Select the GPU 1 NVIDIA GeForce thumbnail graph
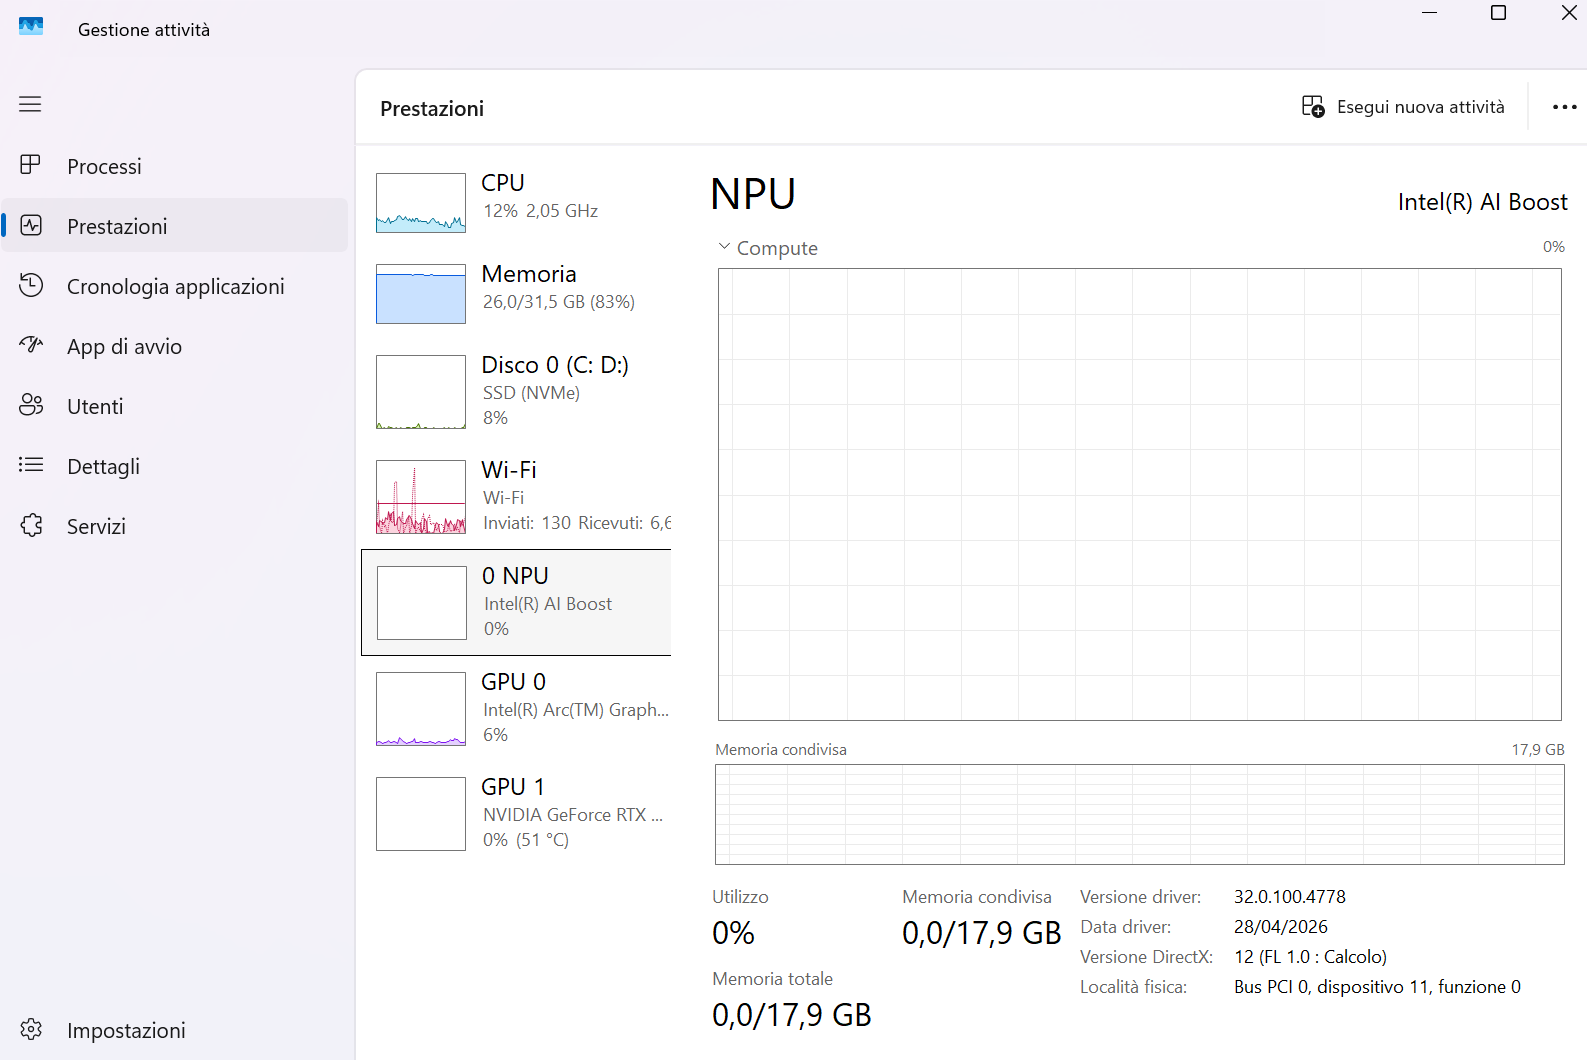The image size is (1587, 1060). click(x=421, y=814)
